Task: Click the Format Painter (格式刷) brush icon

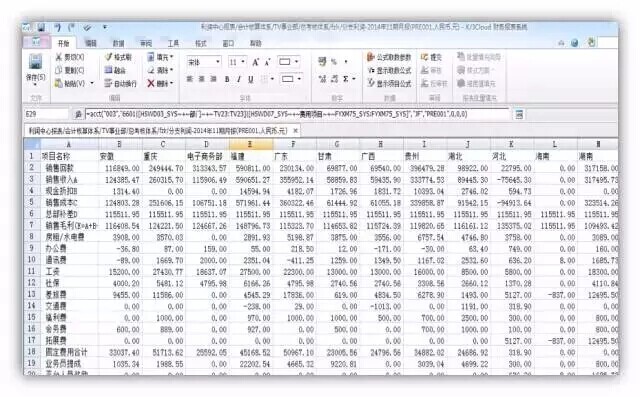Action: (109, 57)
